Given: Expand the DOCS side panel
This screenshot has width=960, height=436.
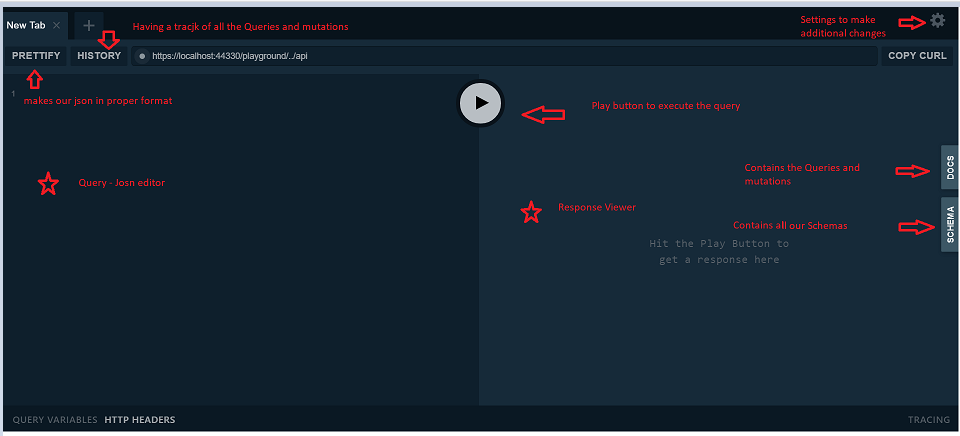Looking at the screenshot, I should point(950,167).
